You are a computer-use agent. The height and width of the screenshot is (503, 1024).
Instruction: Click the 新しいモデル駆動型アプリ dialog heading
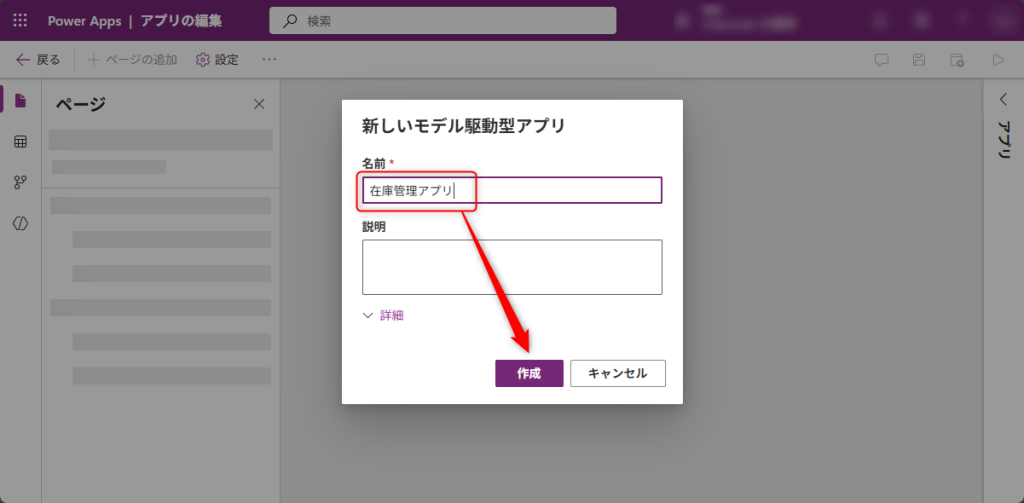pos(463,126)
